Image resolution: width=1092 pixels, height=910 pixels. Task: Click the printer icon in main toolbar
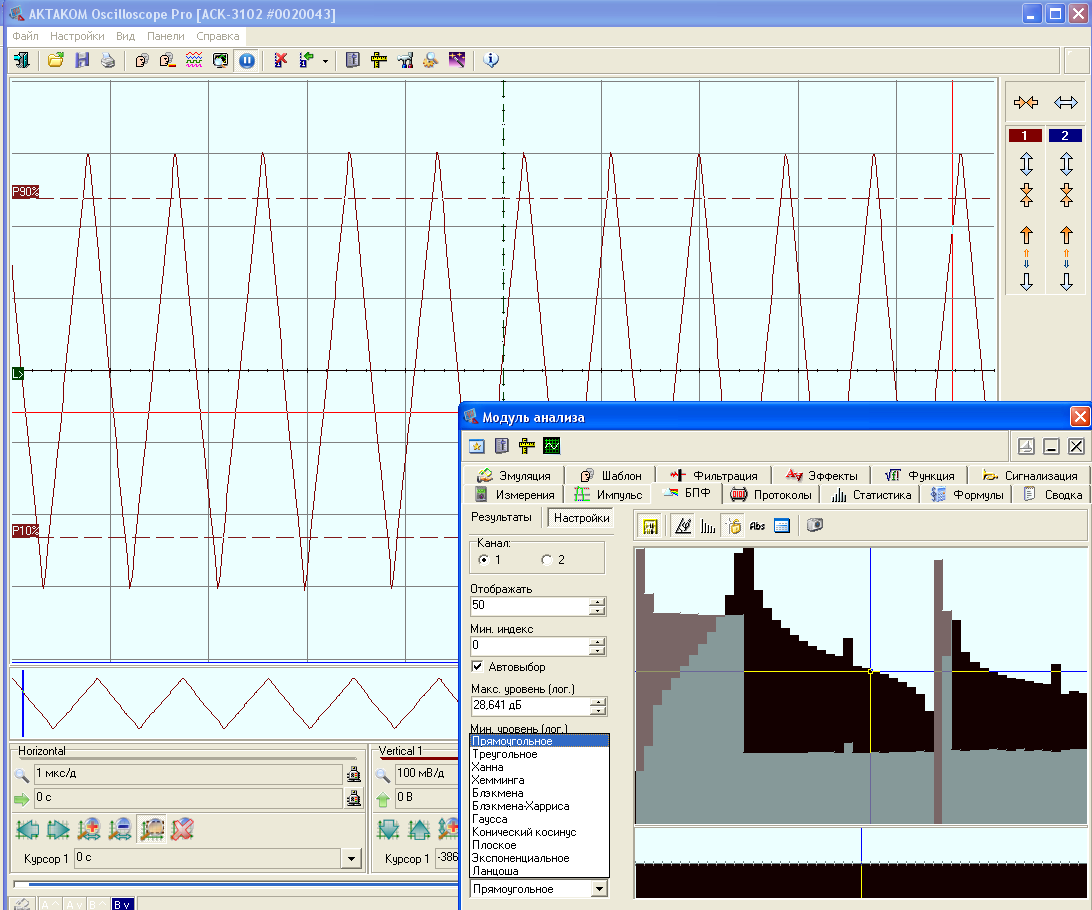[108, 60]
